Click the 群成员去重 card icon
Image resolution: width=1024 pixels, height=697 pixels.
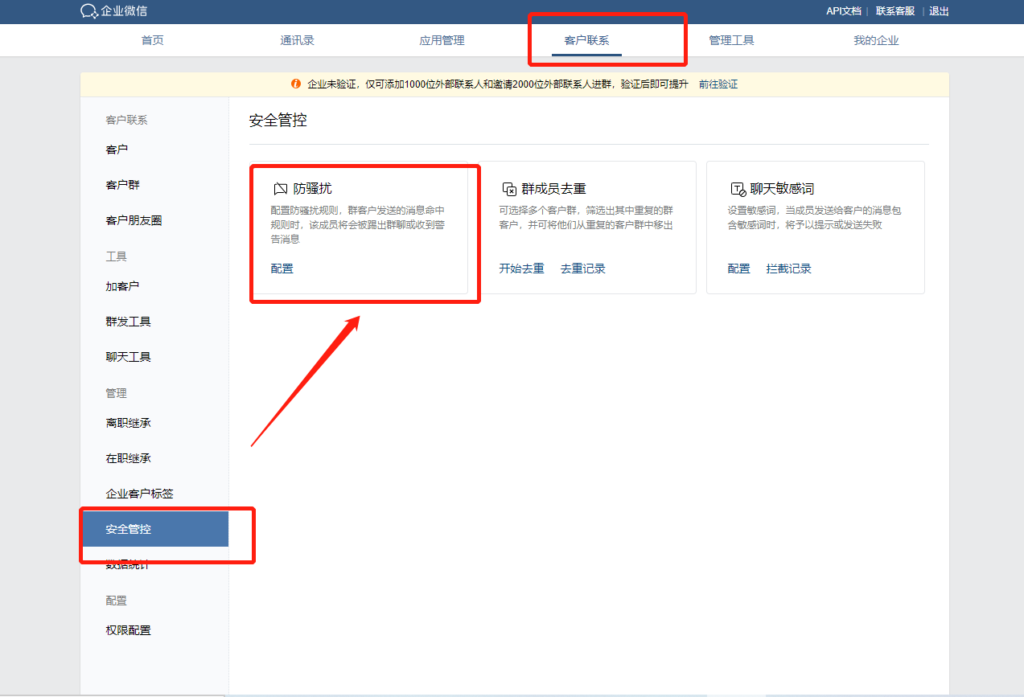point(509,188)
